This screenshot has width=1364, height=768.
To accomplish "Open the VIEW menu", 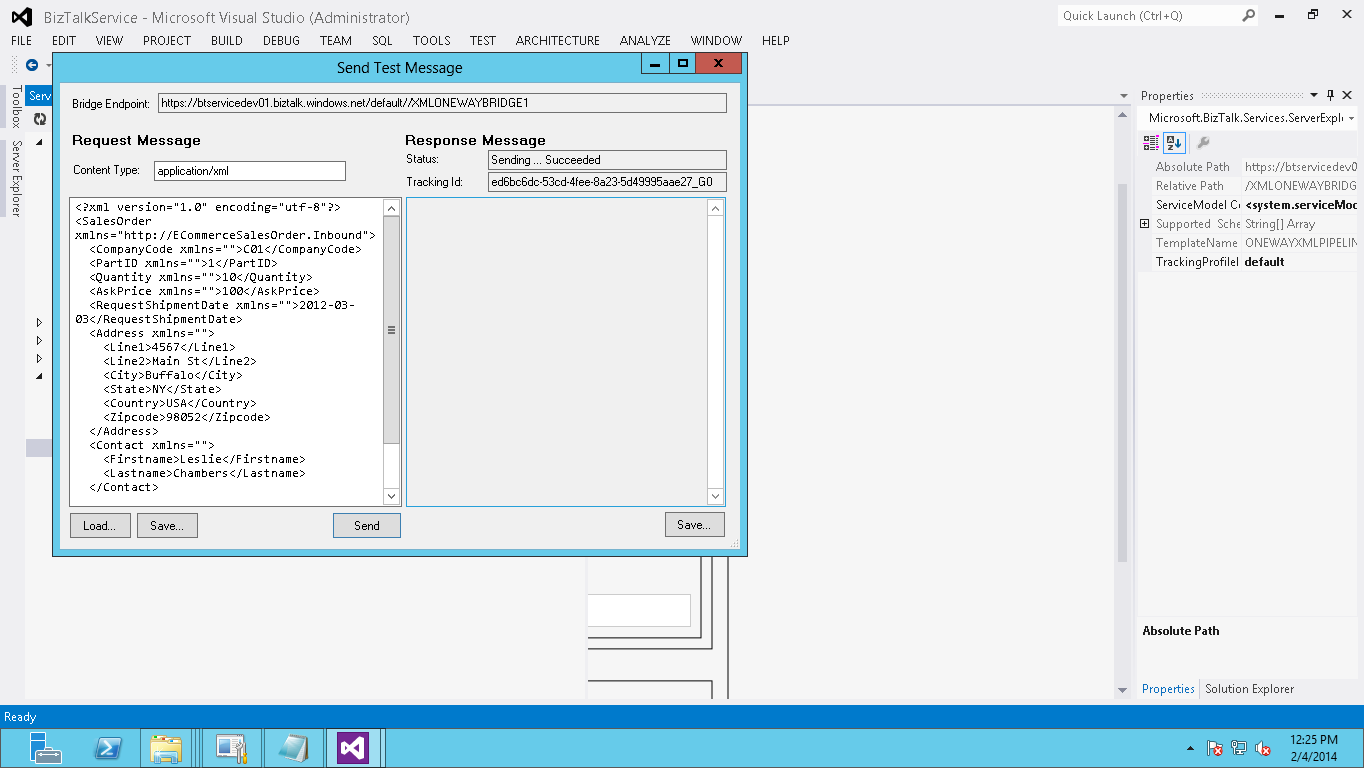I will click(110, 41).
